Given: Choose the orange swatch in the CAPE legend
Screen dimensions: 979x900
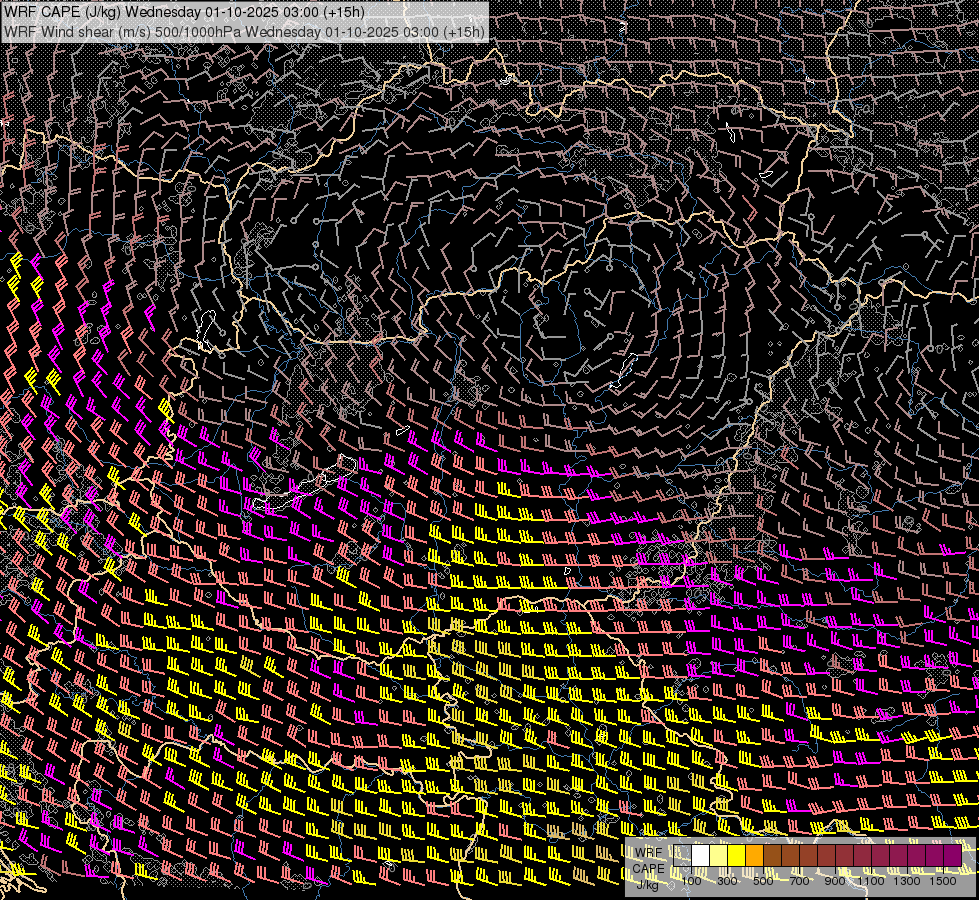Looking at the screenshot, I should click(755, 856).
